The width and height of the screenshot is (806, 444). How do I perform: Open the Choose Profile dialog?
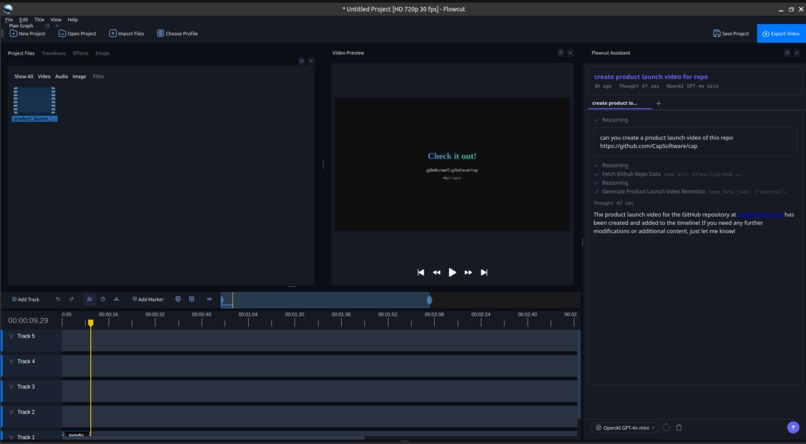[x=177, y=33]
